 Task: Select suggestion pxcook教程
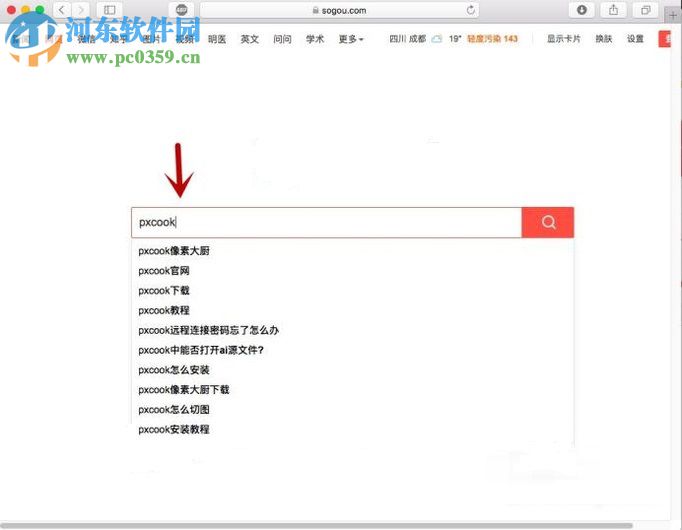coord(164,310)
